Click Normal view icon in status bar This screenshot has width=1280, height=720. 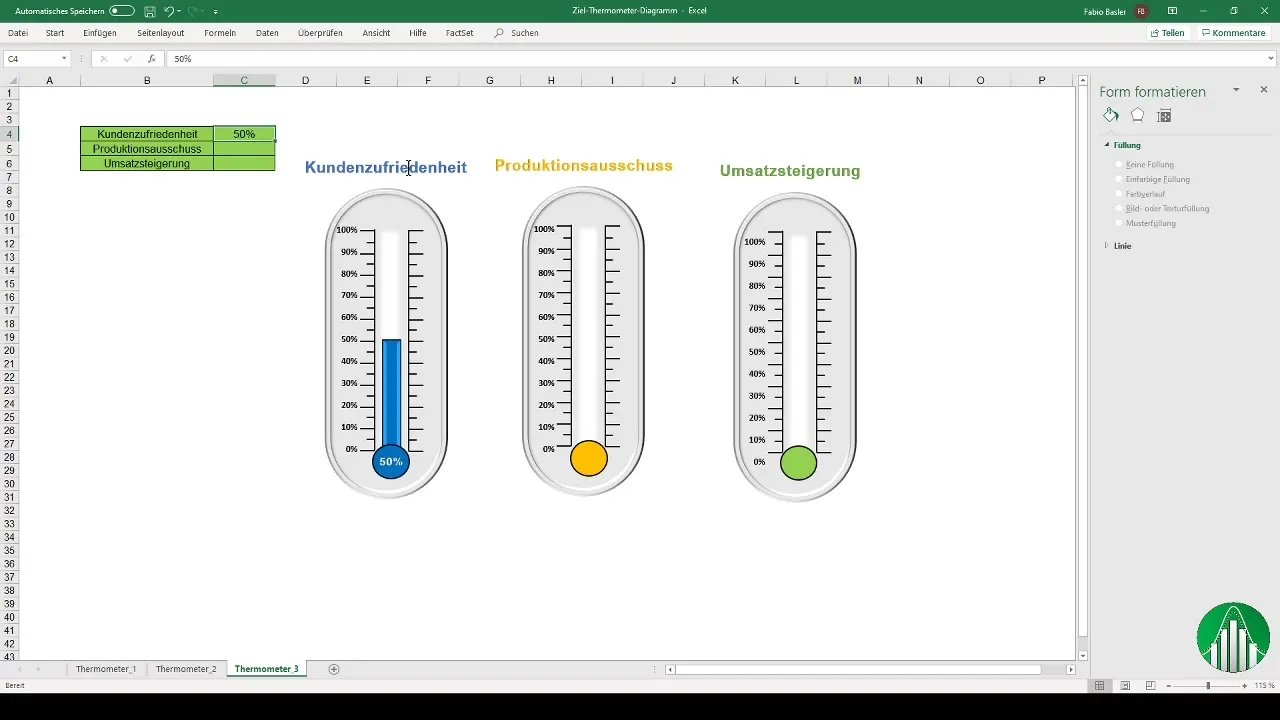coord(1099,685)
